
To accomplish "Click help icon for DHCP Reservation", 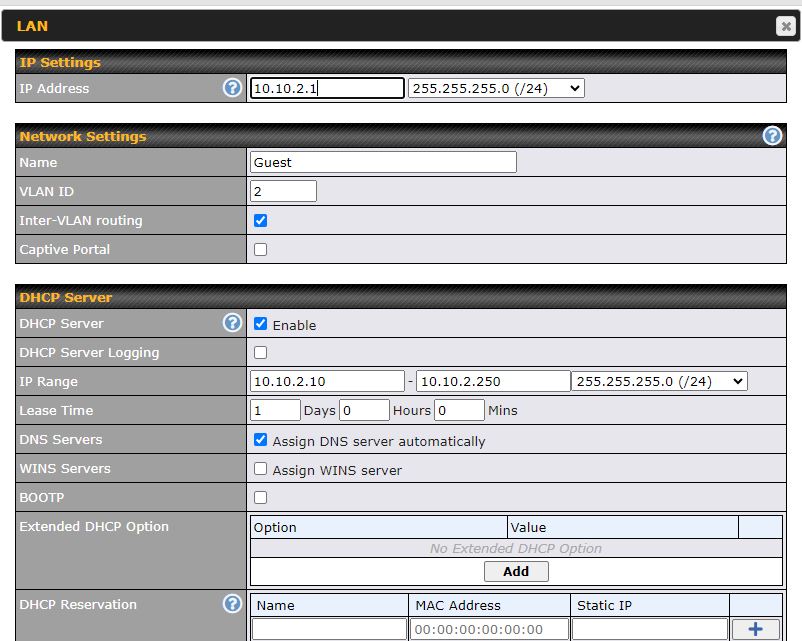I will [232, 604].
